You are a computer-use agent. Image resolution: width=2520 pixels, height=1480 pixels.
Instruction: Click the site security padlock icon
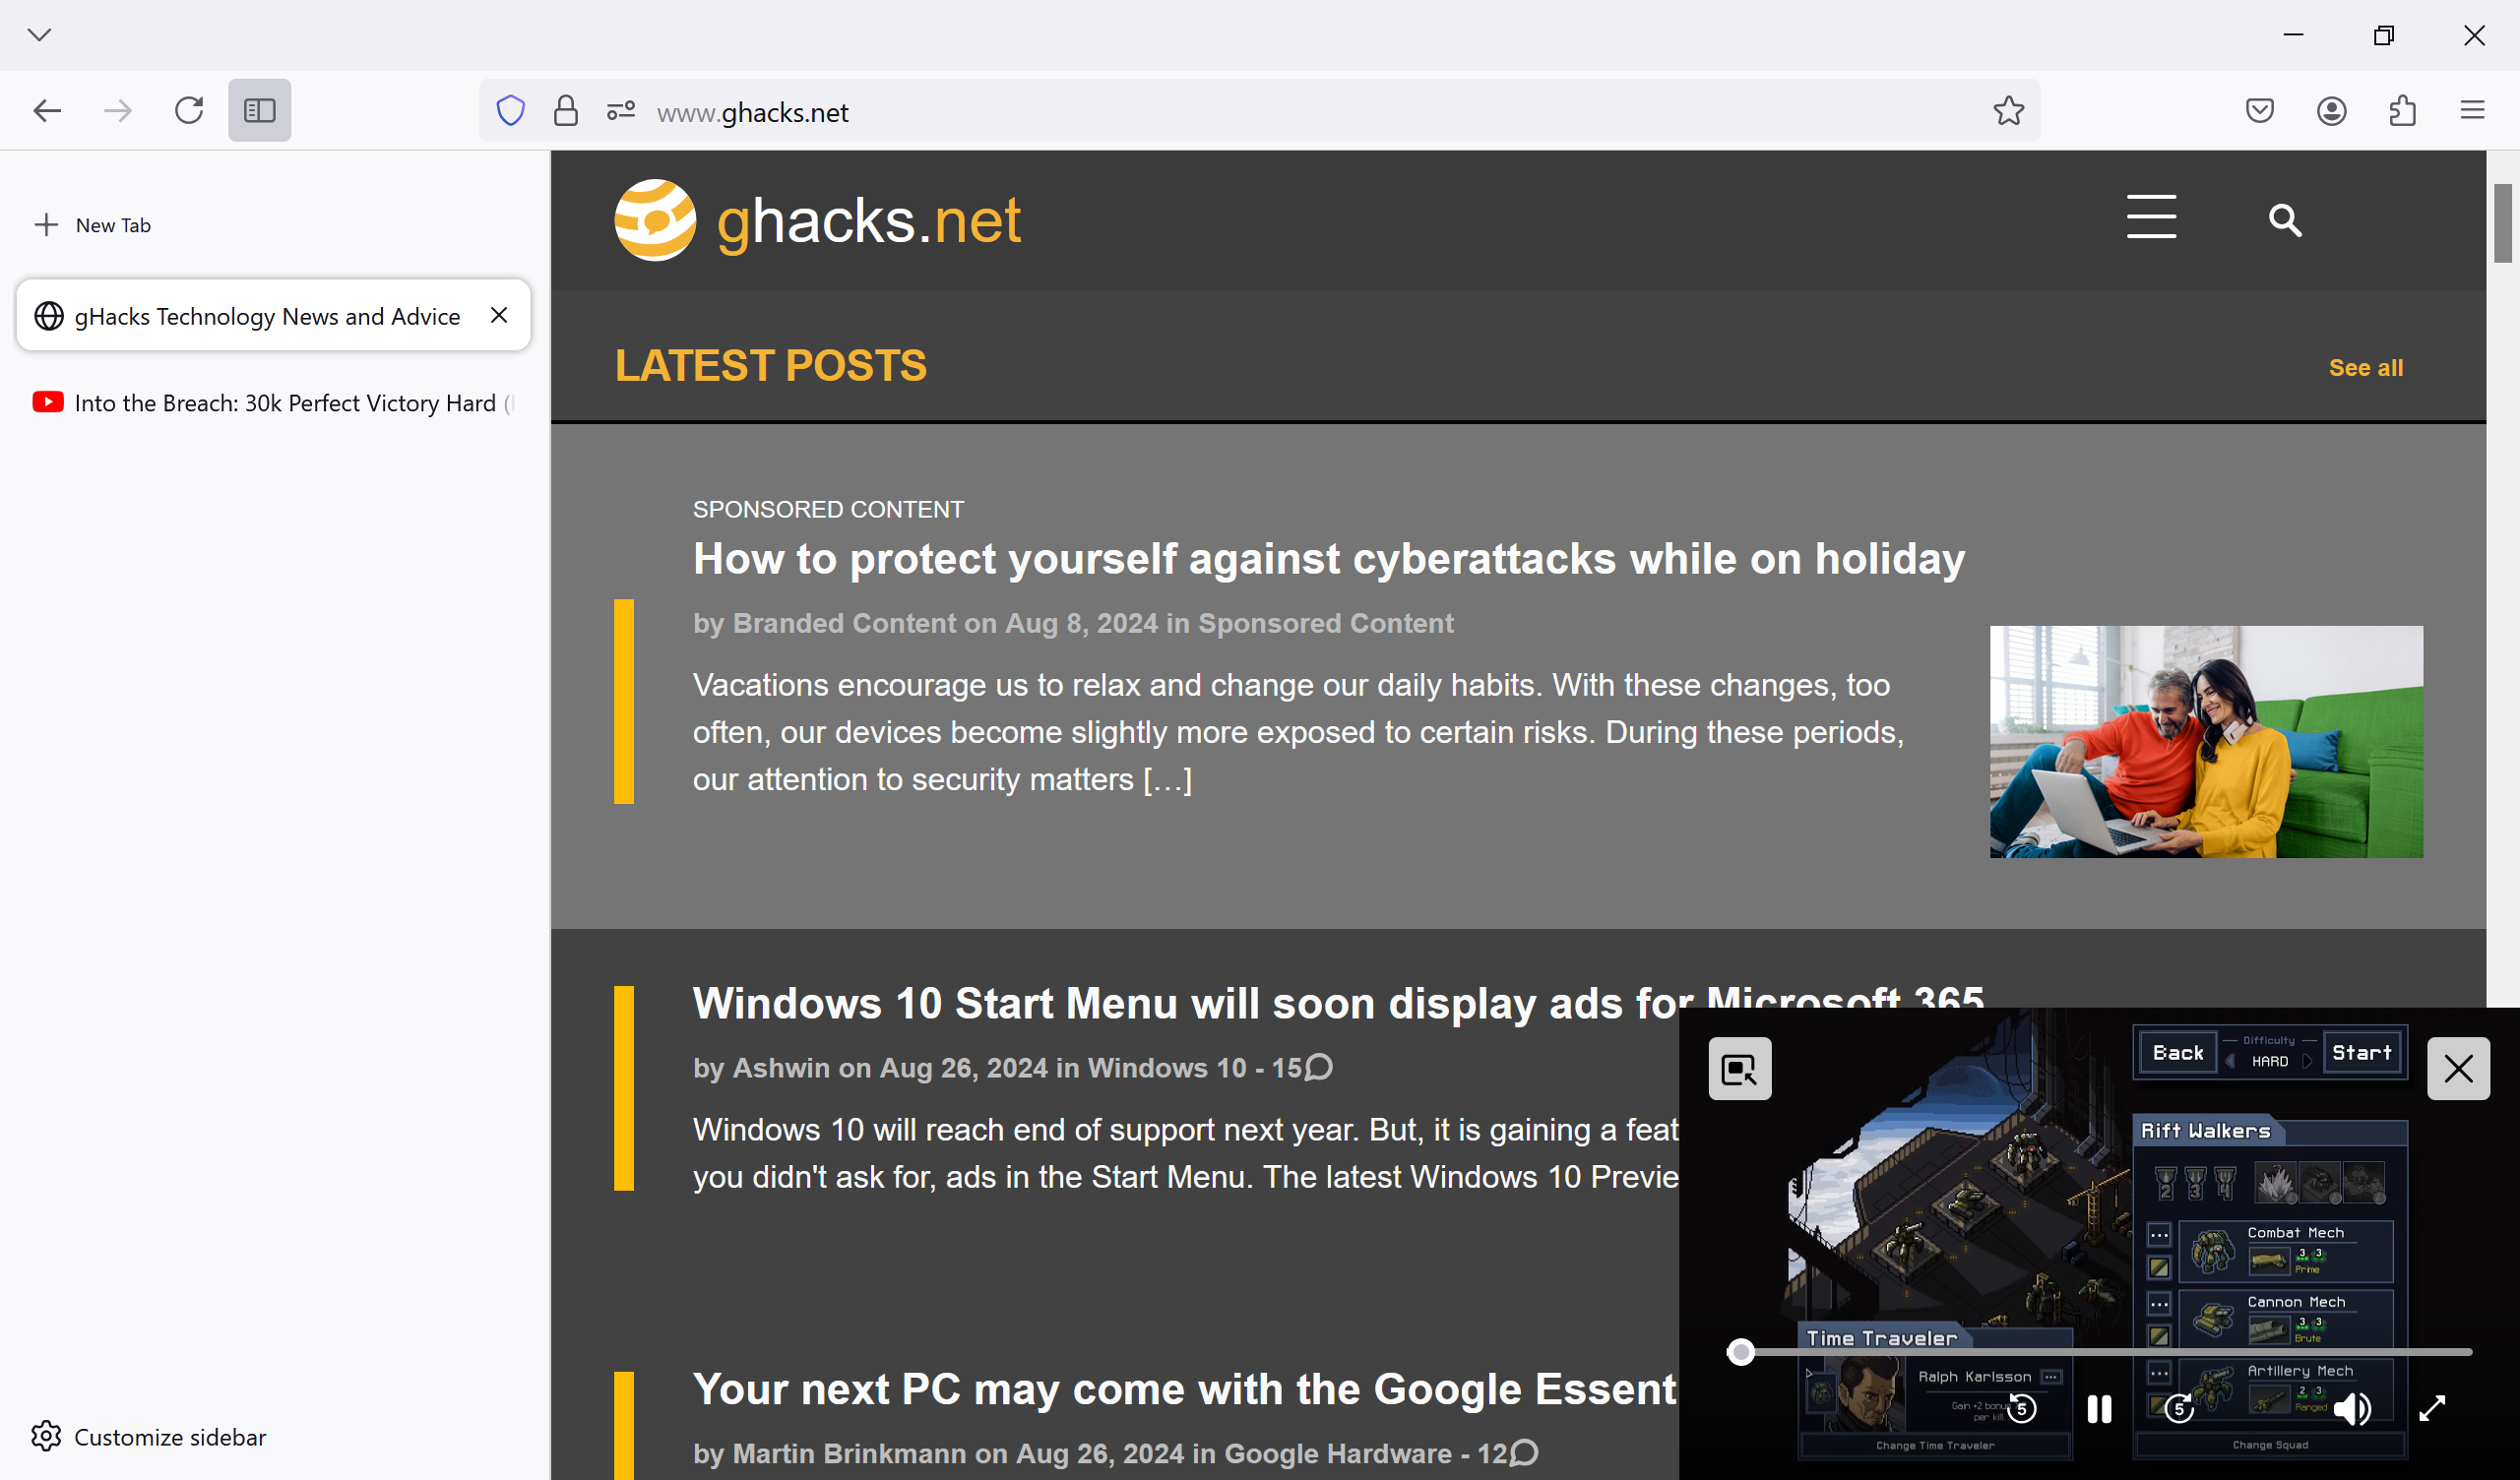(x=565, y=110)
